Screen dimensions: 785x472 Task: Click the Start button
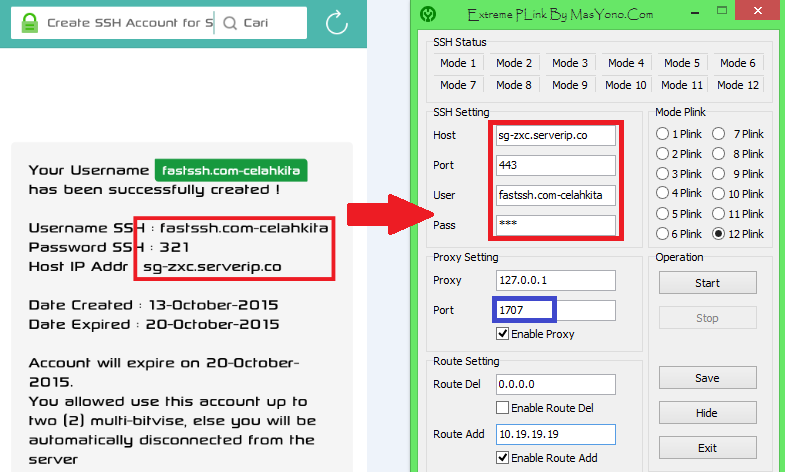point(707,283)
